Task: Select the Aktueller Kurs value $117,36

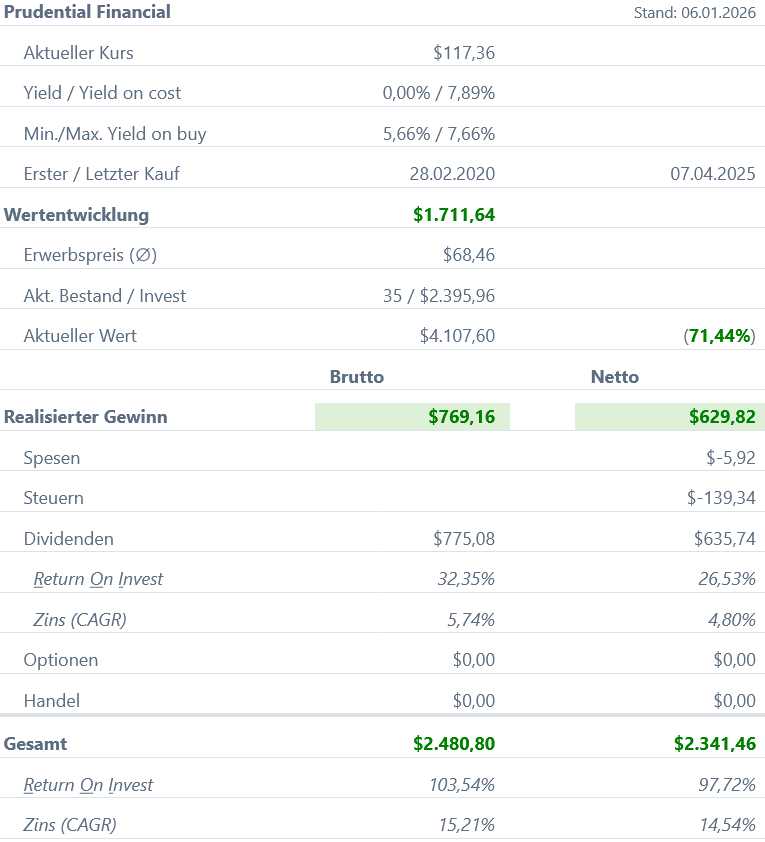Action: 464,53
